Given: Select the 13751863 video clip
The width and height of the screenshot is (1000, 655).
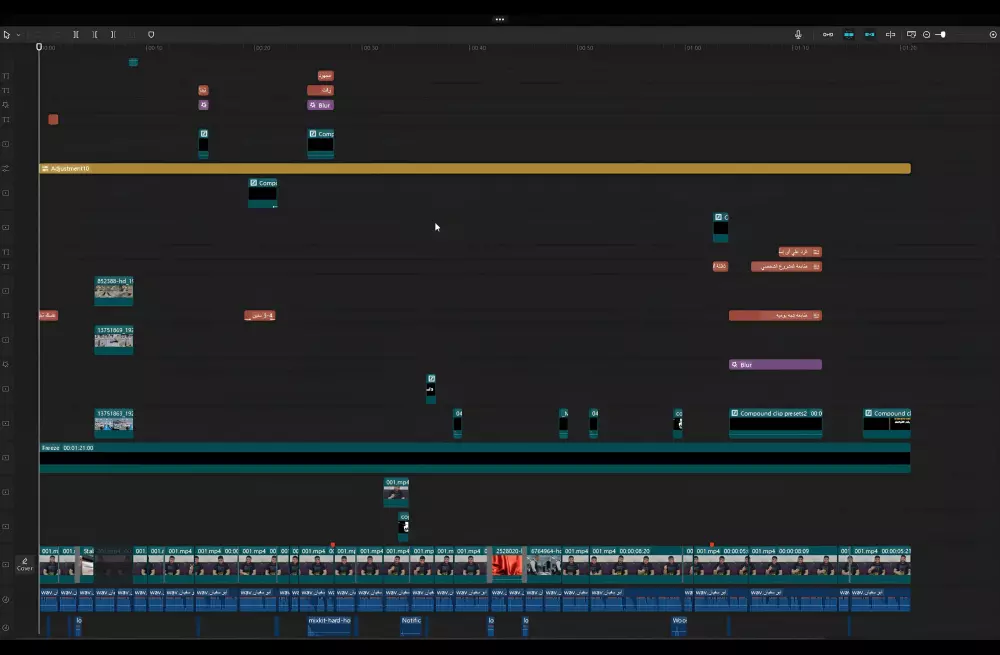Looking at the screenshot, I should coord(114,423).
